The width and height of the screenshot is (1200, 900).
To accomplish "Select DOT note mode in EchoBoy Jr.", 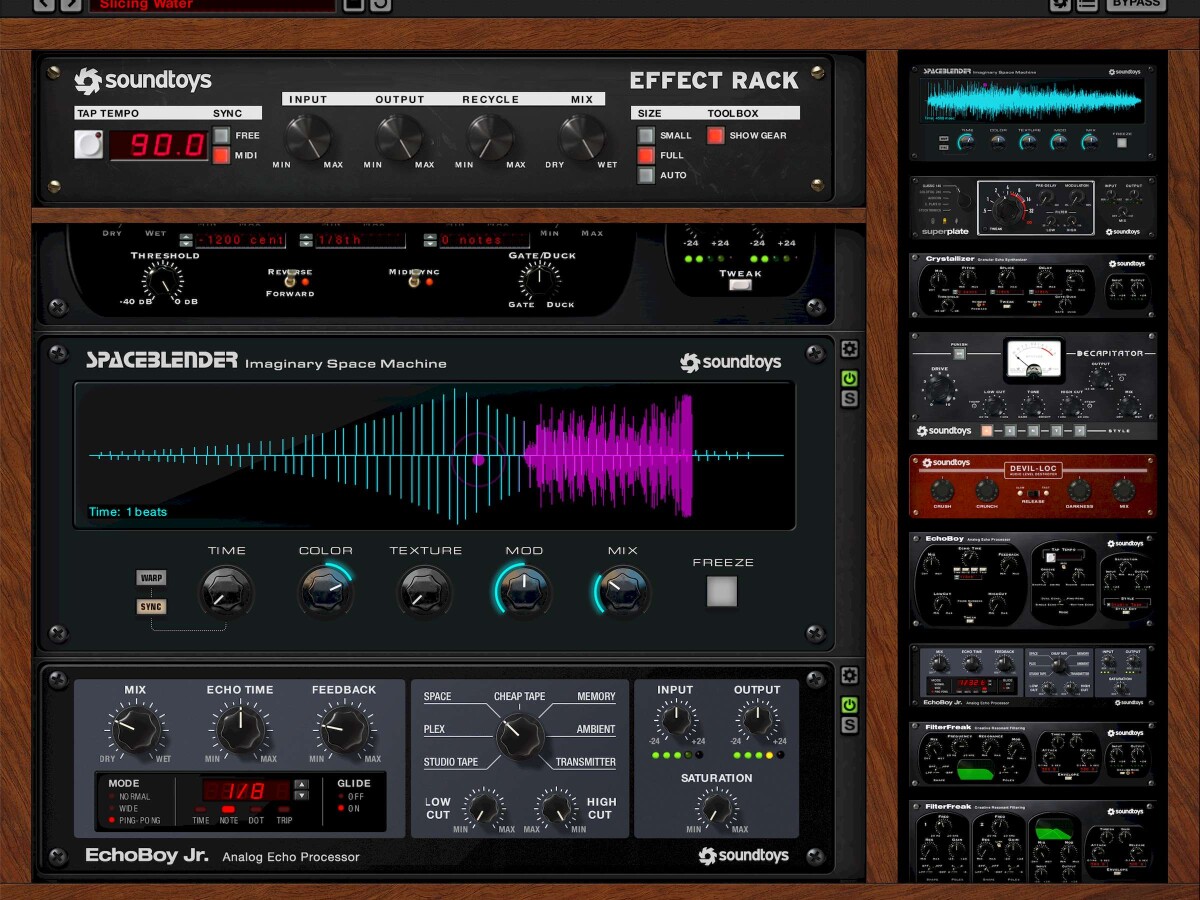I will point(257,809).
